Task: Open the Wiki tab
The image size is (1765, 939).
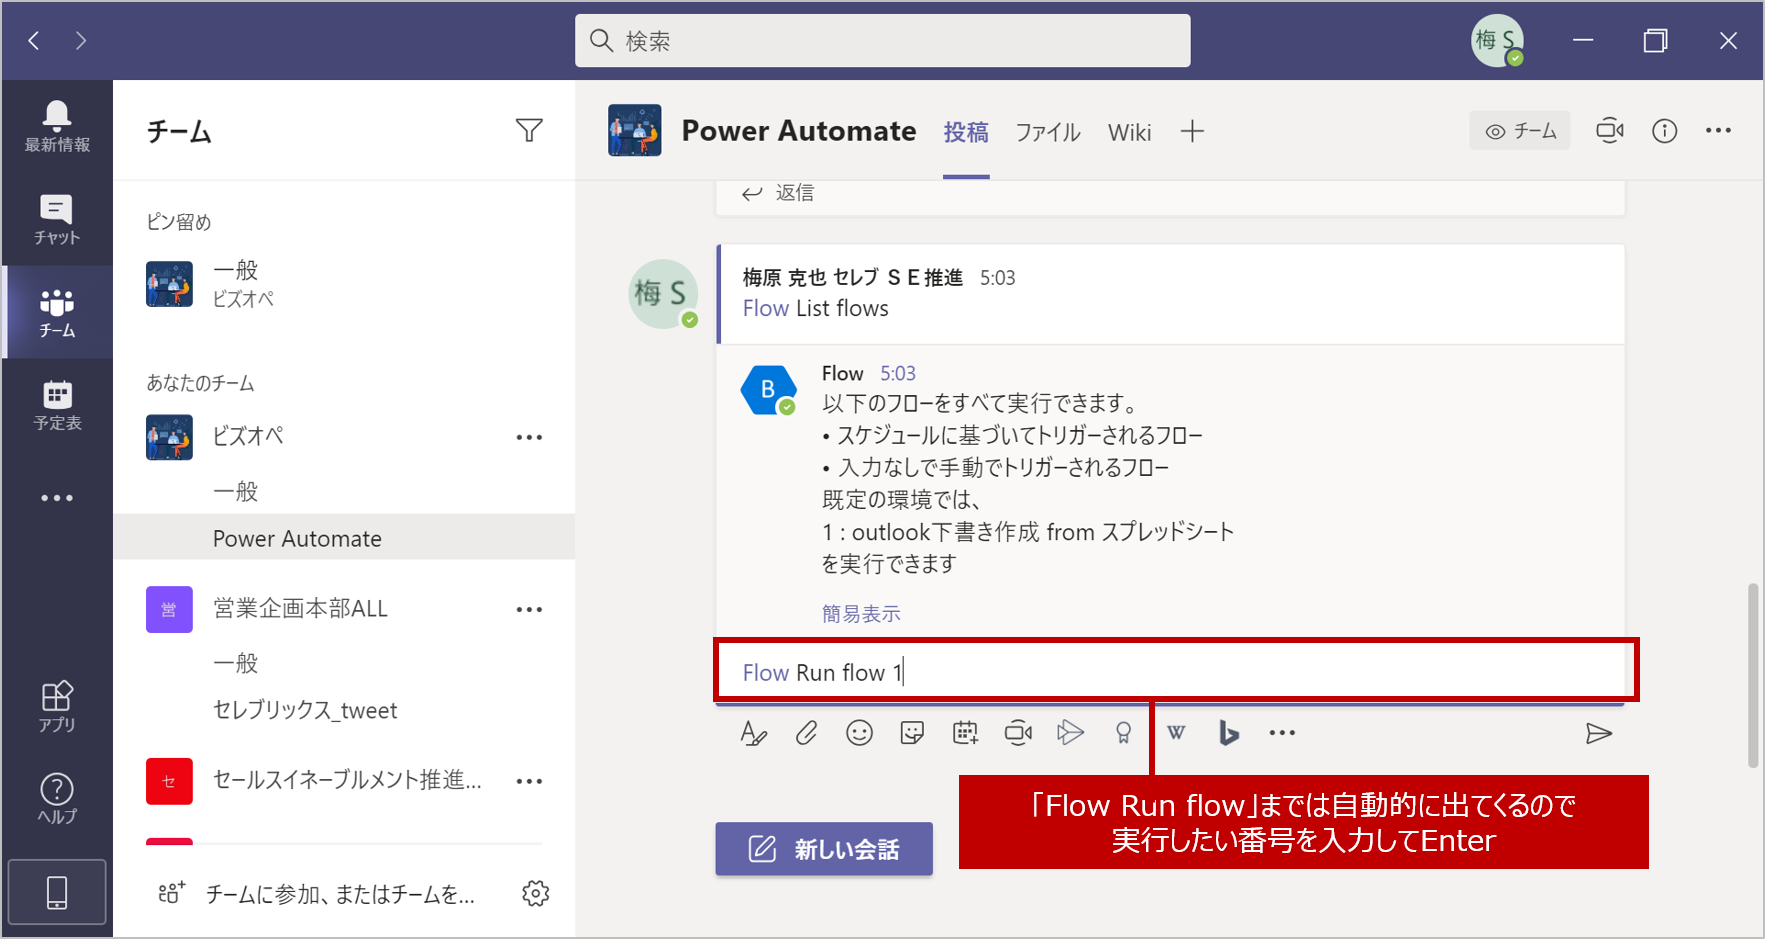Action: 1129,131
